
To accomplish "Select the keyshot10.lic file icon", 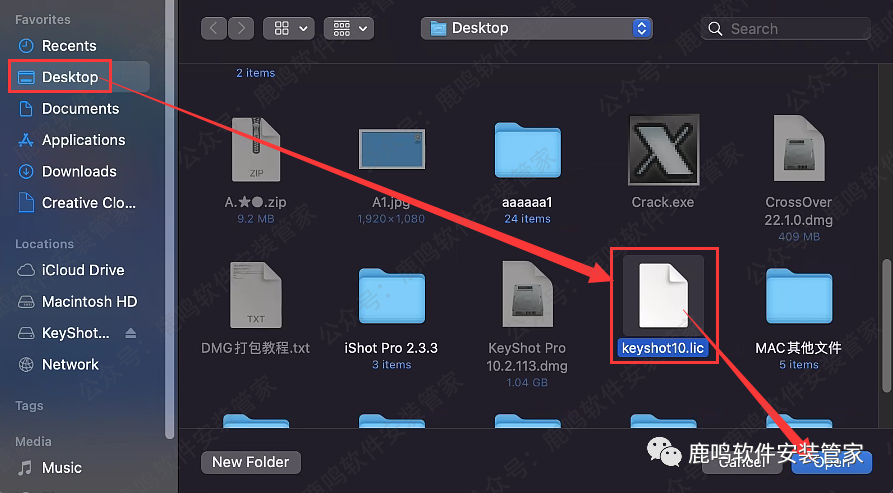I will tap(663, 295).
